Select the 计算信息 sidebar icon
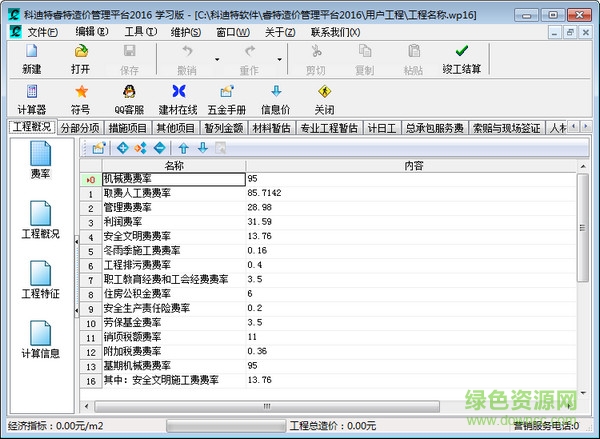Image resolution: width=600 pixels, height=439 pixels. 40,333
